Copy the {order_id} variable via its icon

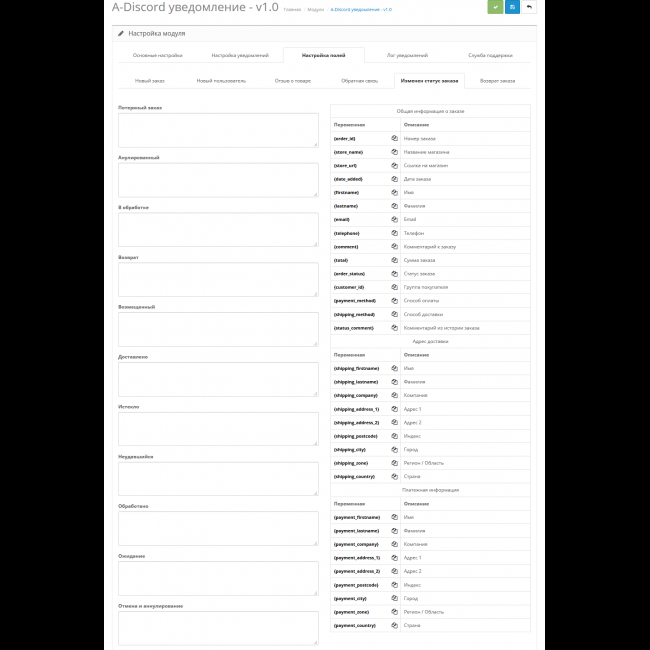394,138
